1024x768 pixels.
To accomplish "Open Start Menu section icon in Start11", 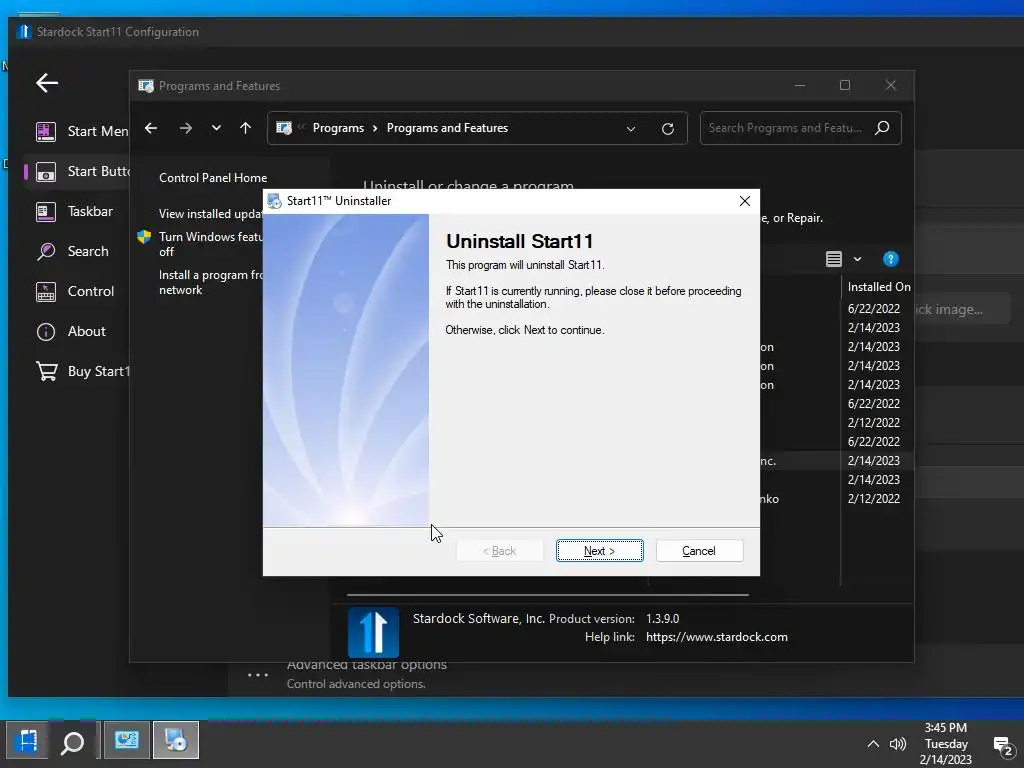I will coord(46,131).
